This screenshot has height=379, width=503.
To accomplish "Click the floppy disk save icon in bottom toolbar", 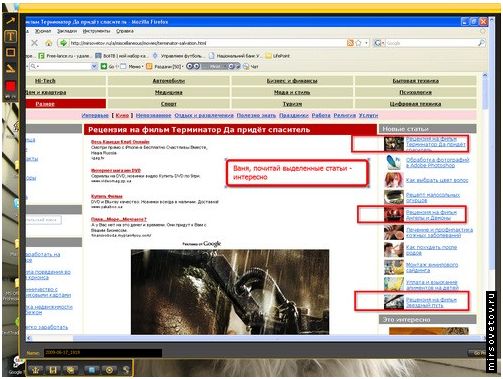I will tap(53, 370).
